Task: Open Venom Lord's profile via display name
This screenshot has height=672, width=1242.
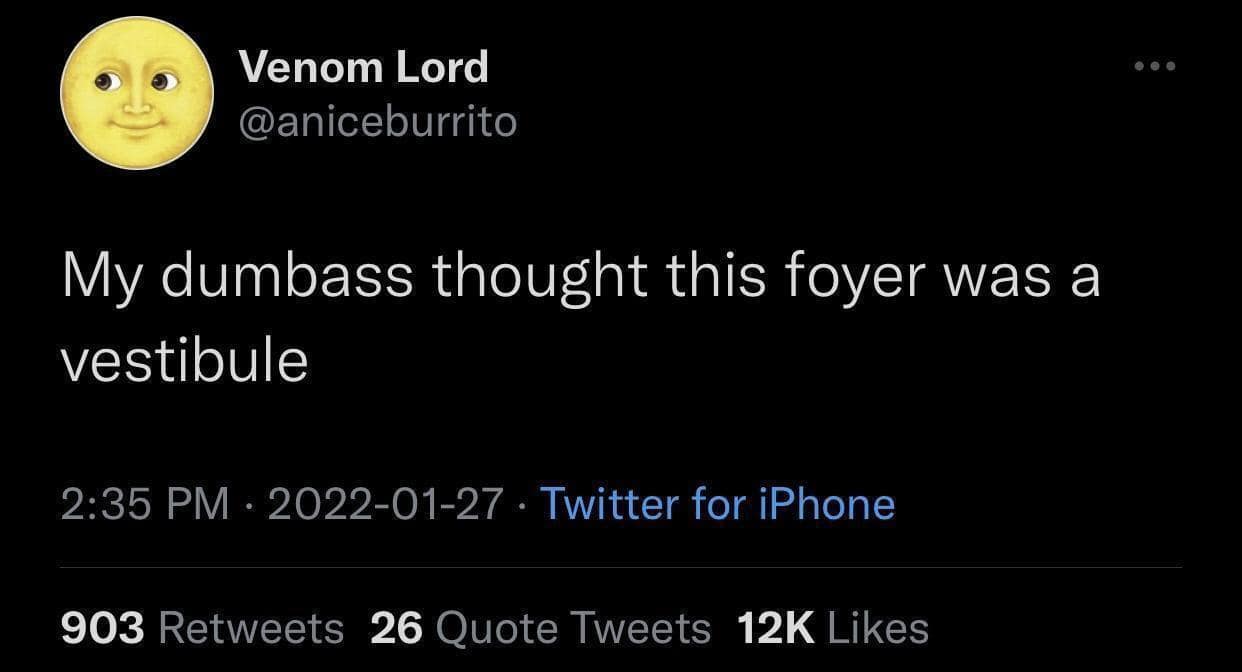Action: coord(364,67)
